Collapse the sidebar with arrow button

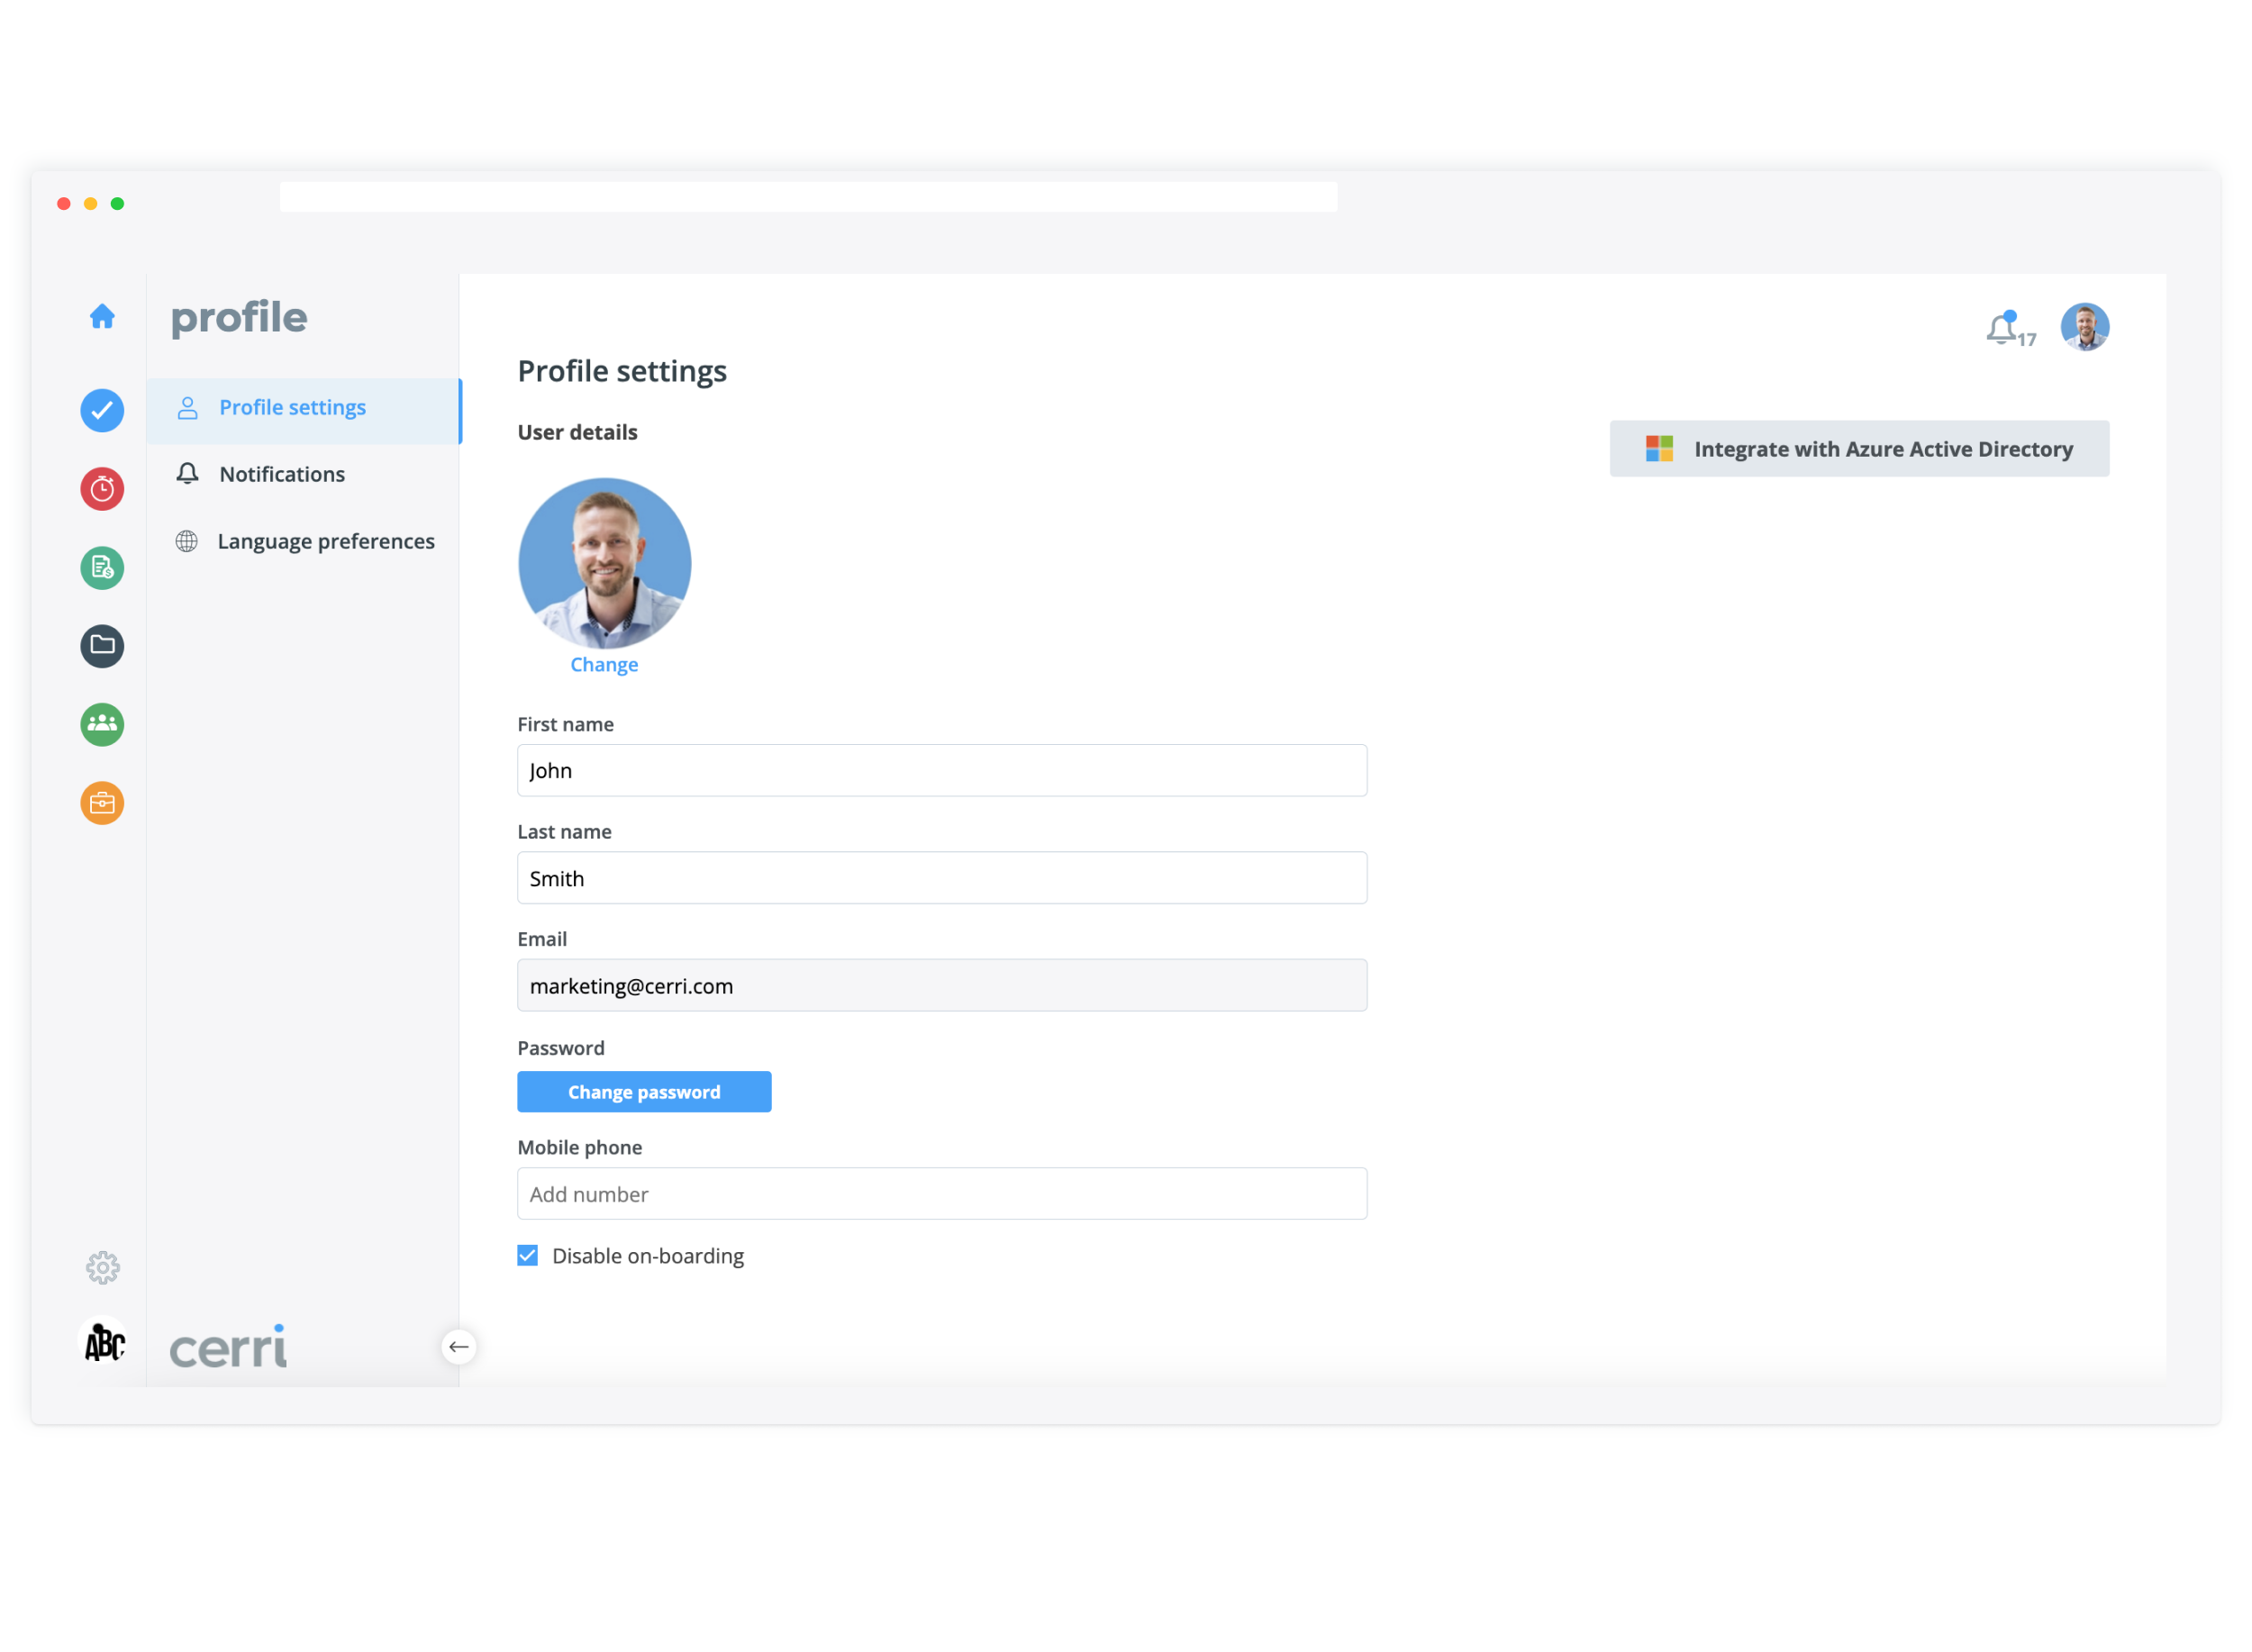coord(459,1347)
